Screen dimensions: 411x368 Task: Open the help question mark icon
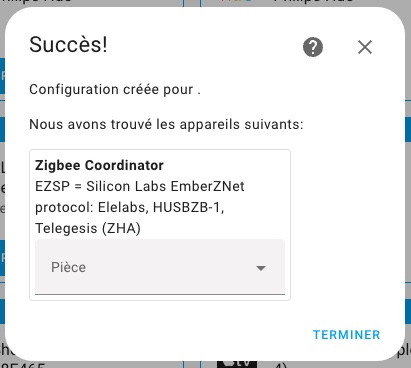(x=313, y=47)
